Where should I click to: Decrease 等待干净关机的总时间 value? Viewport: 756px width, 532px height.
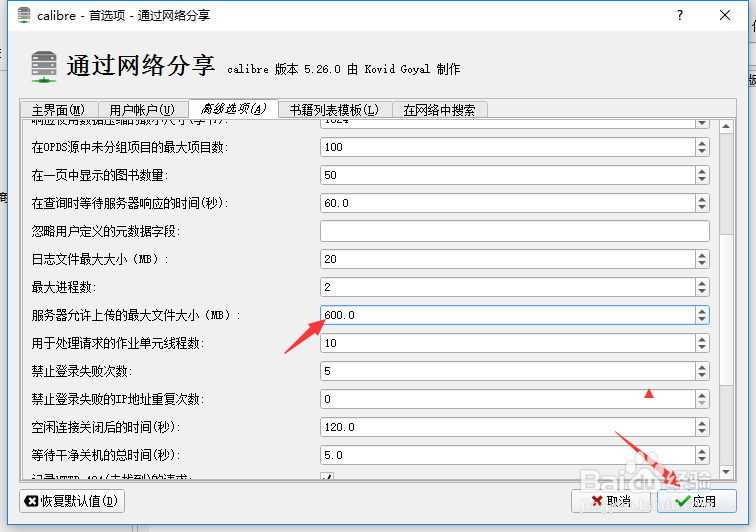[x=702, y=459]
